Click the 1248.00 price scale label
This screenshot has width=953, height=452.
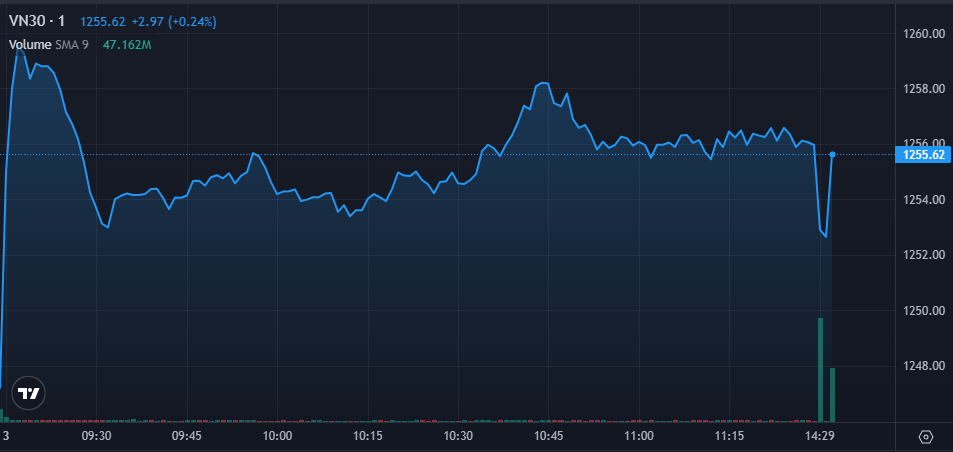pyautogui.click(x=924, y=365)
